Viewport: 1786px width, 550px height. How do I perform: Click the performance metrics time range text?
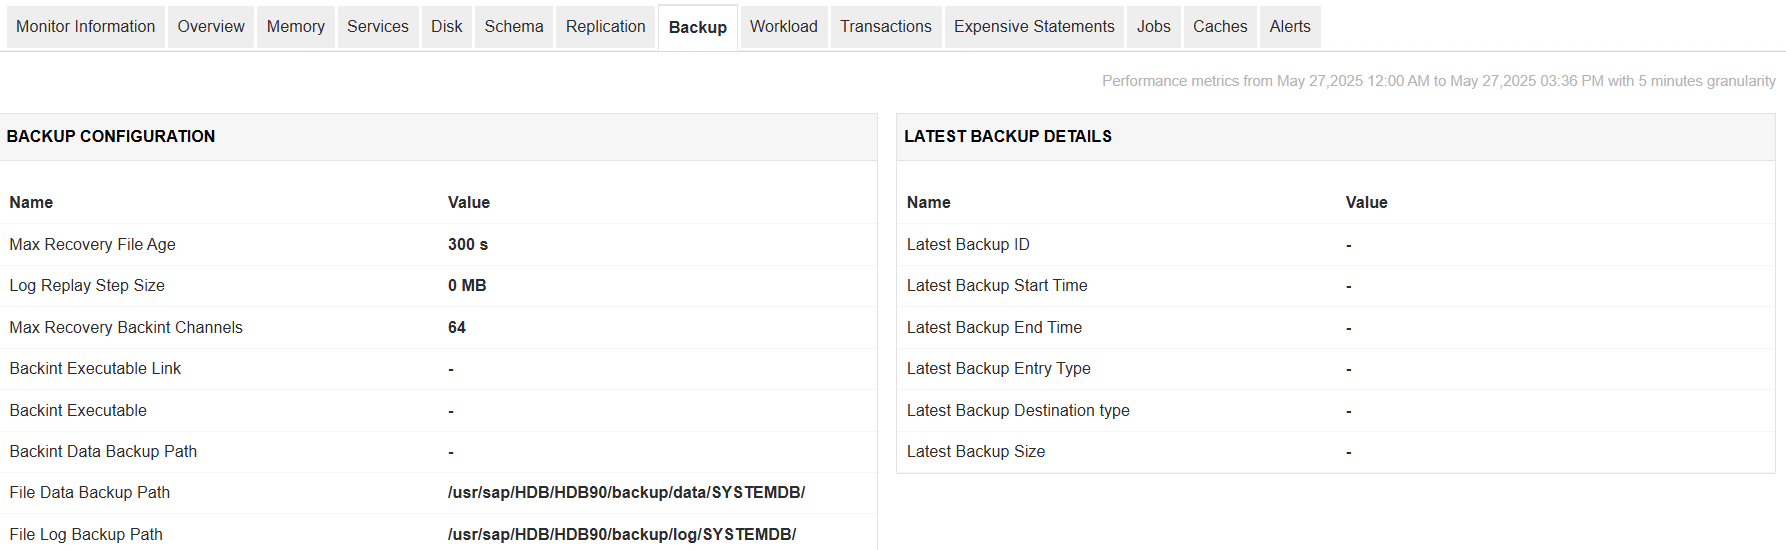point(1438,81)
